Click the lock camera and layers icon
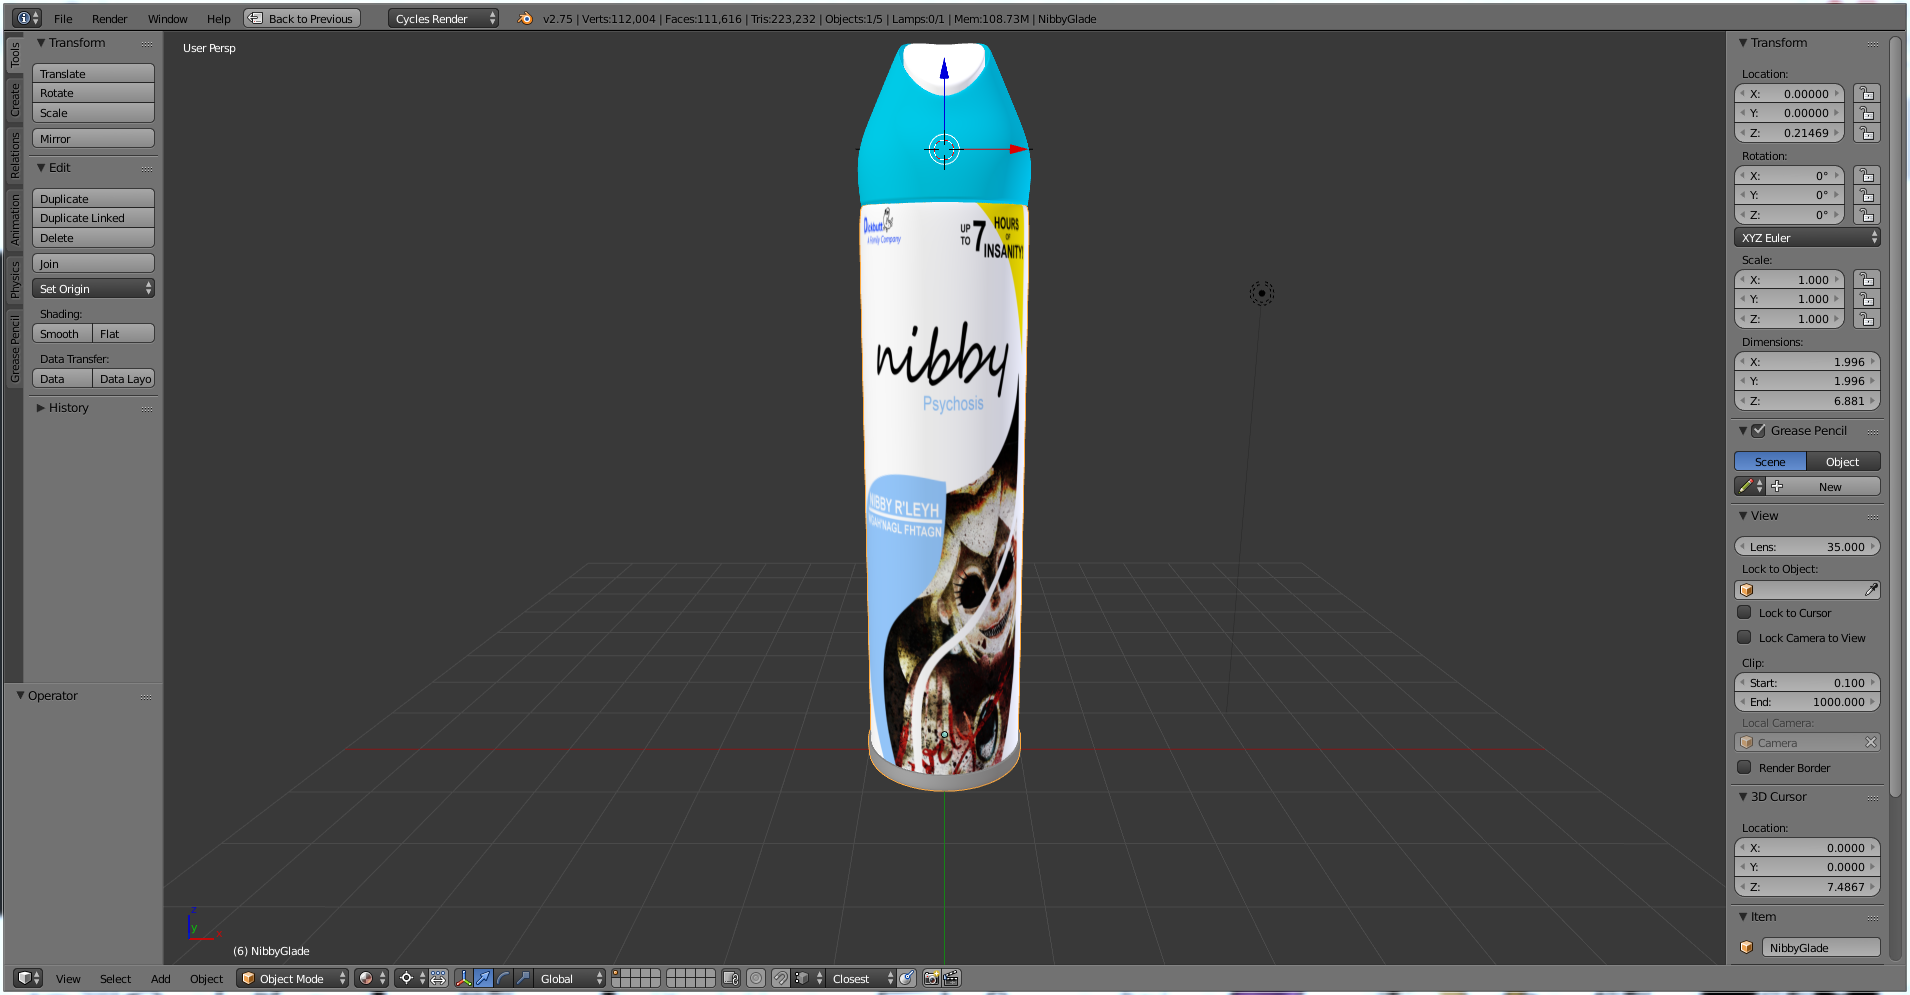Viewport: 1910px width, 995px height. [x=731, y=978]
